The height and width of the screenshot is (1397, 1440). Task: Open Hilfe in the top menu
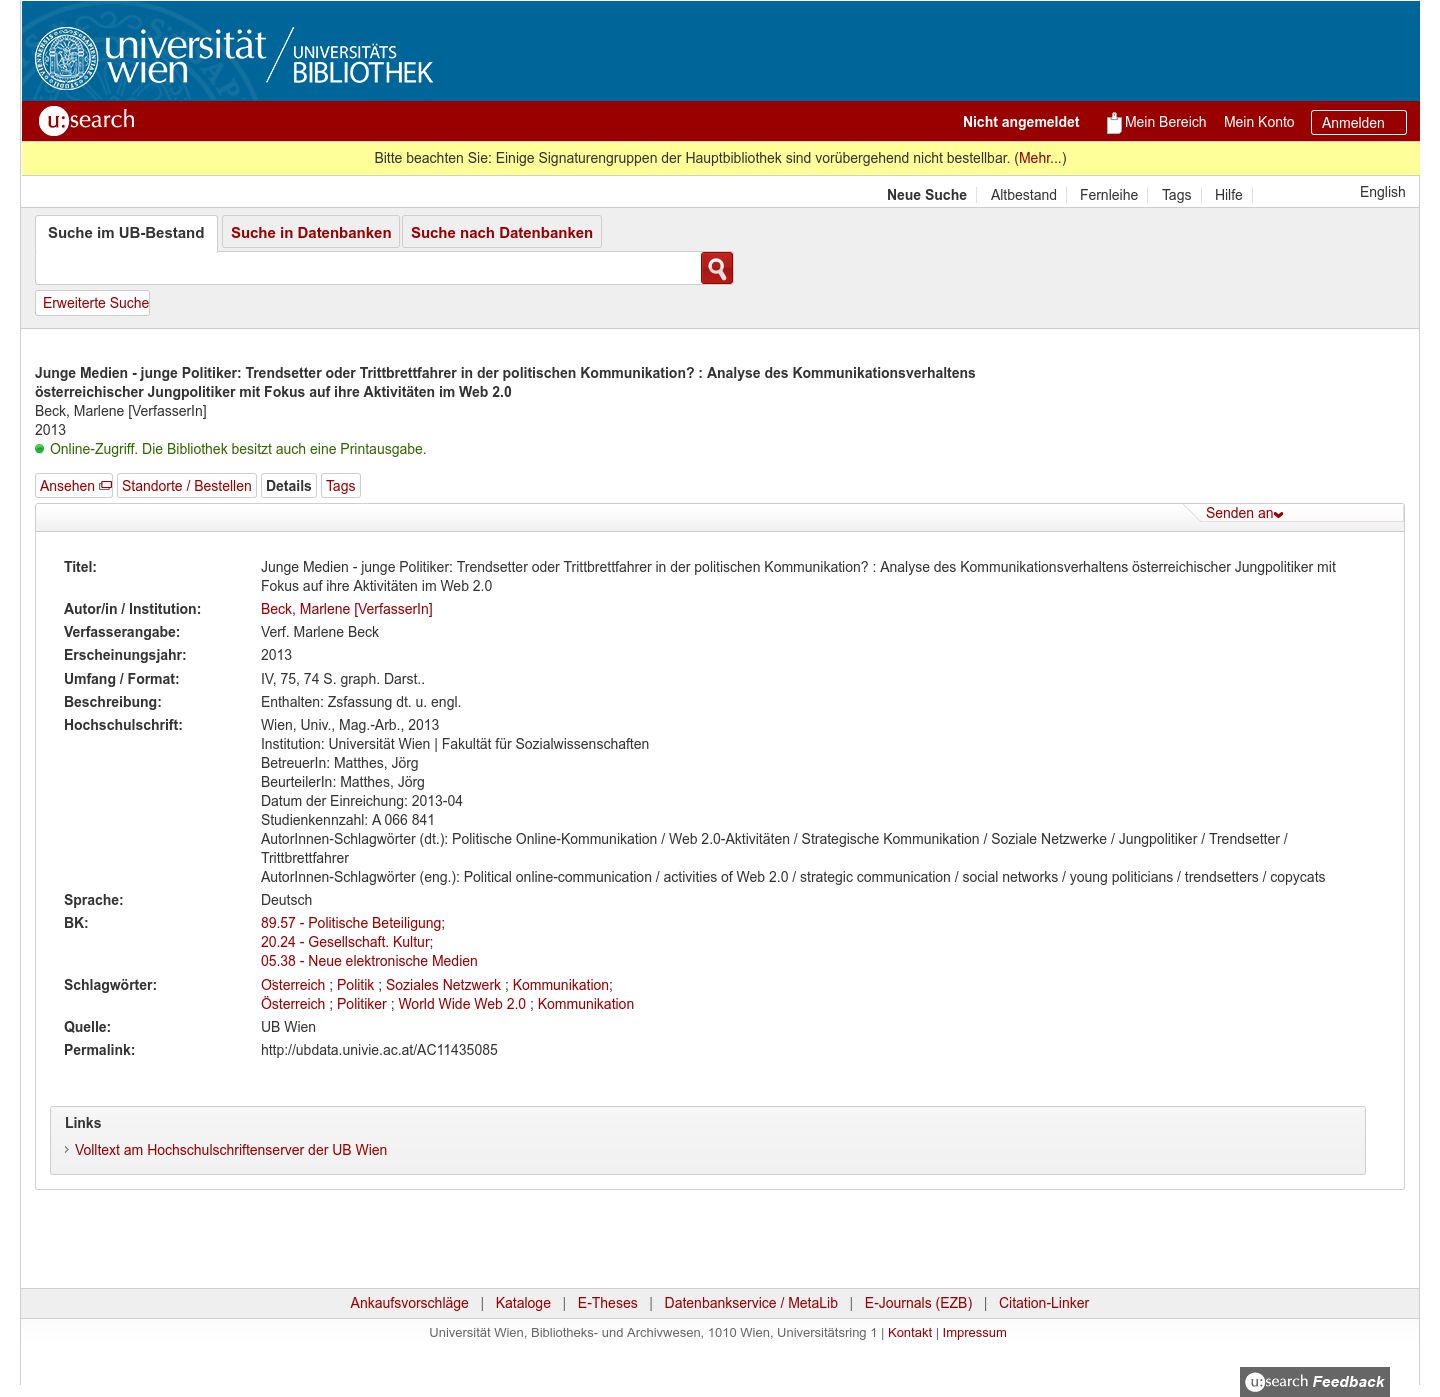click(1229, 195)
